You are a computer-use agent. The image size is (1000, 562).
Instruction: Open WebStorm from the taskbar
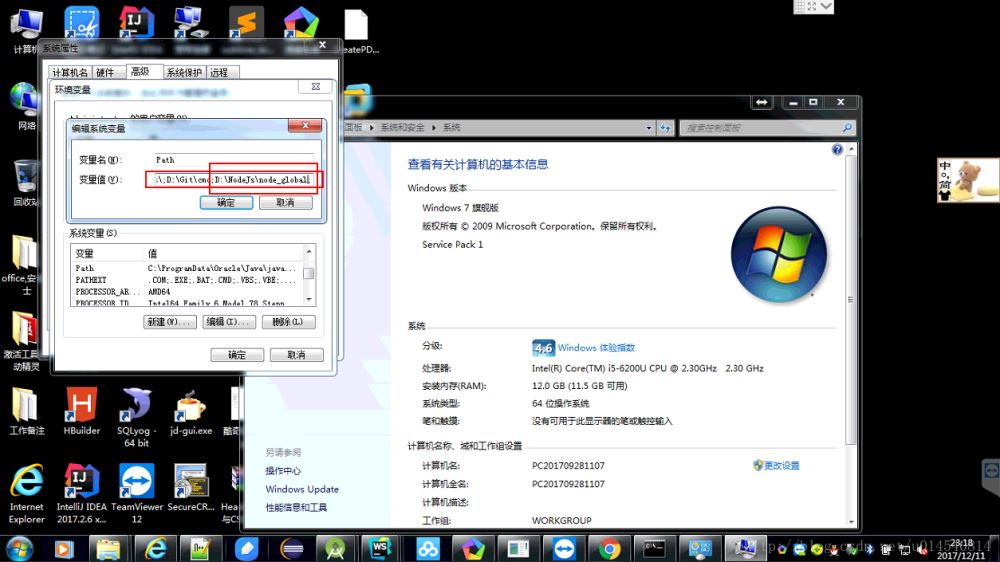(x=380, y=549)
